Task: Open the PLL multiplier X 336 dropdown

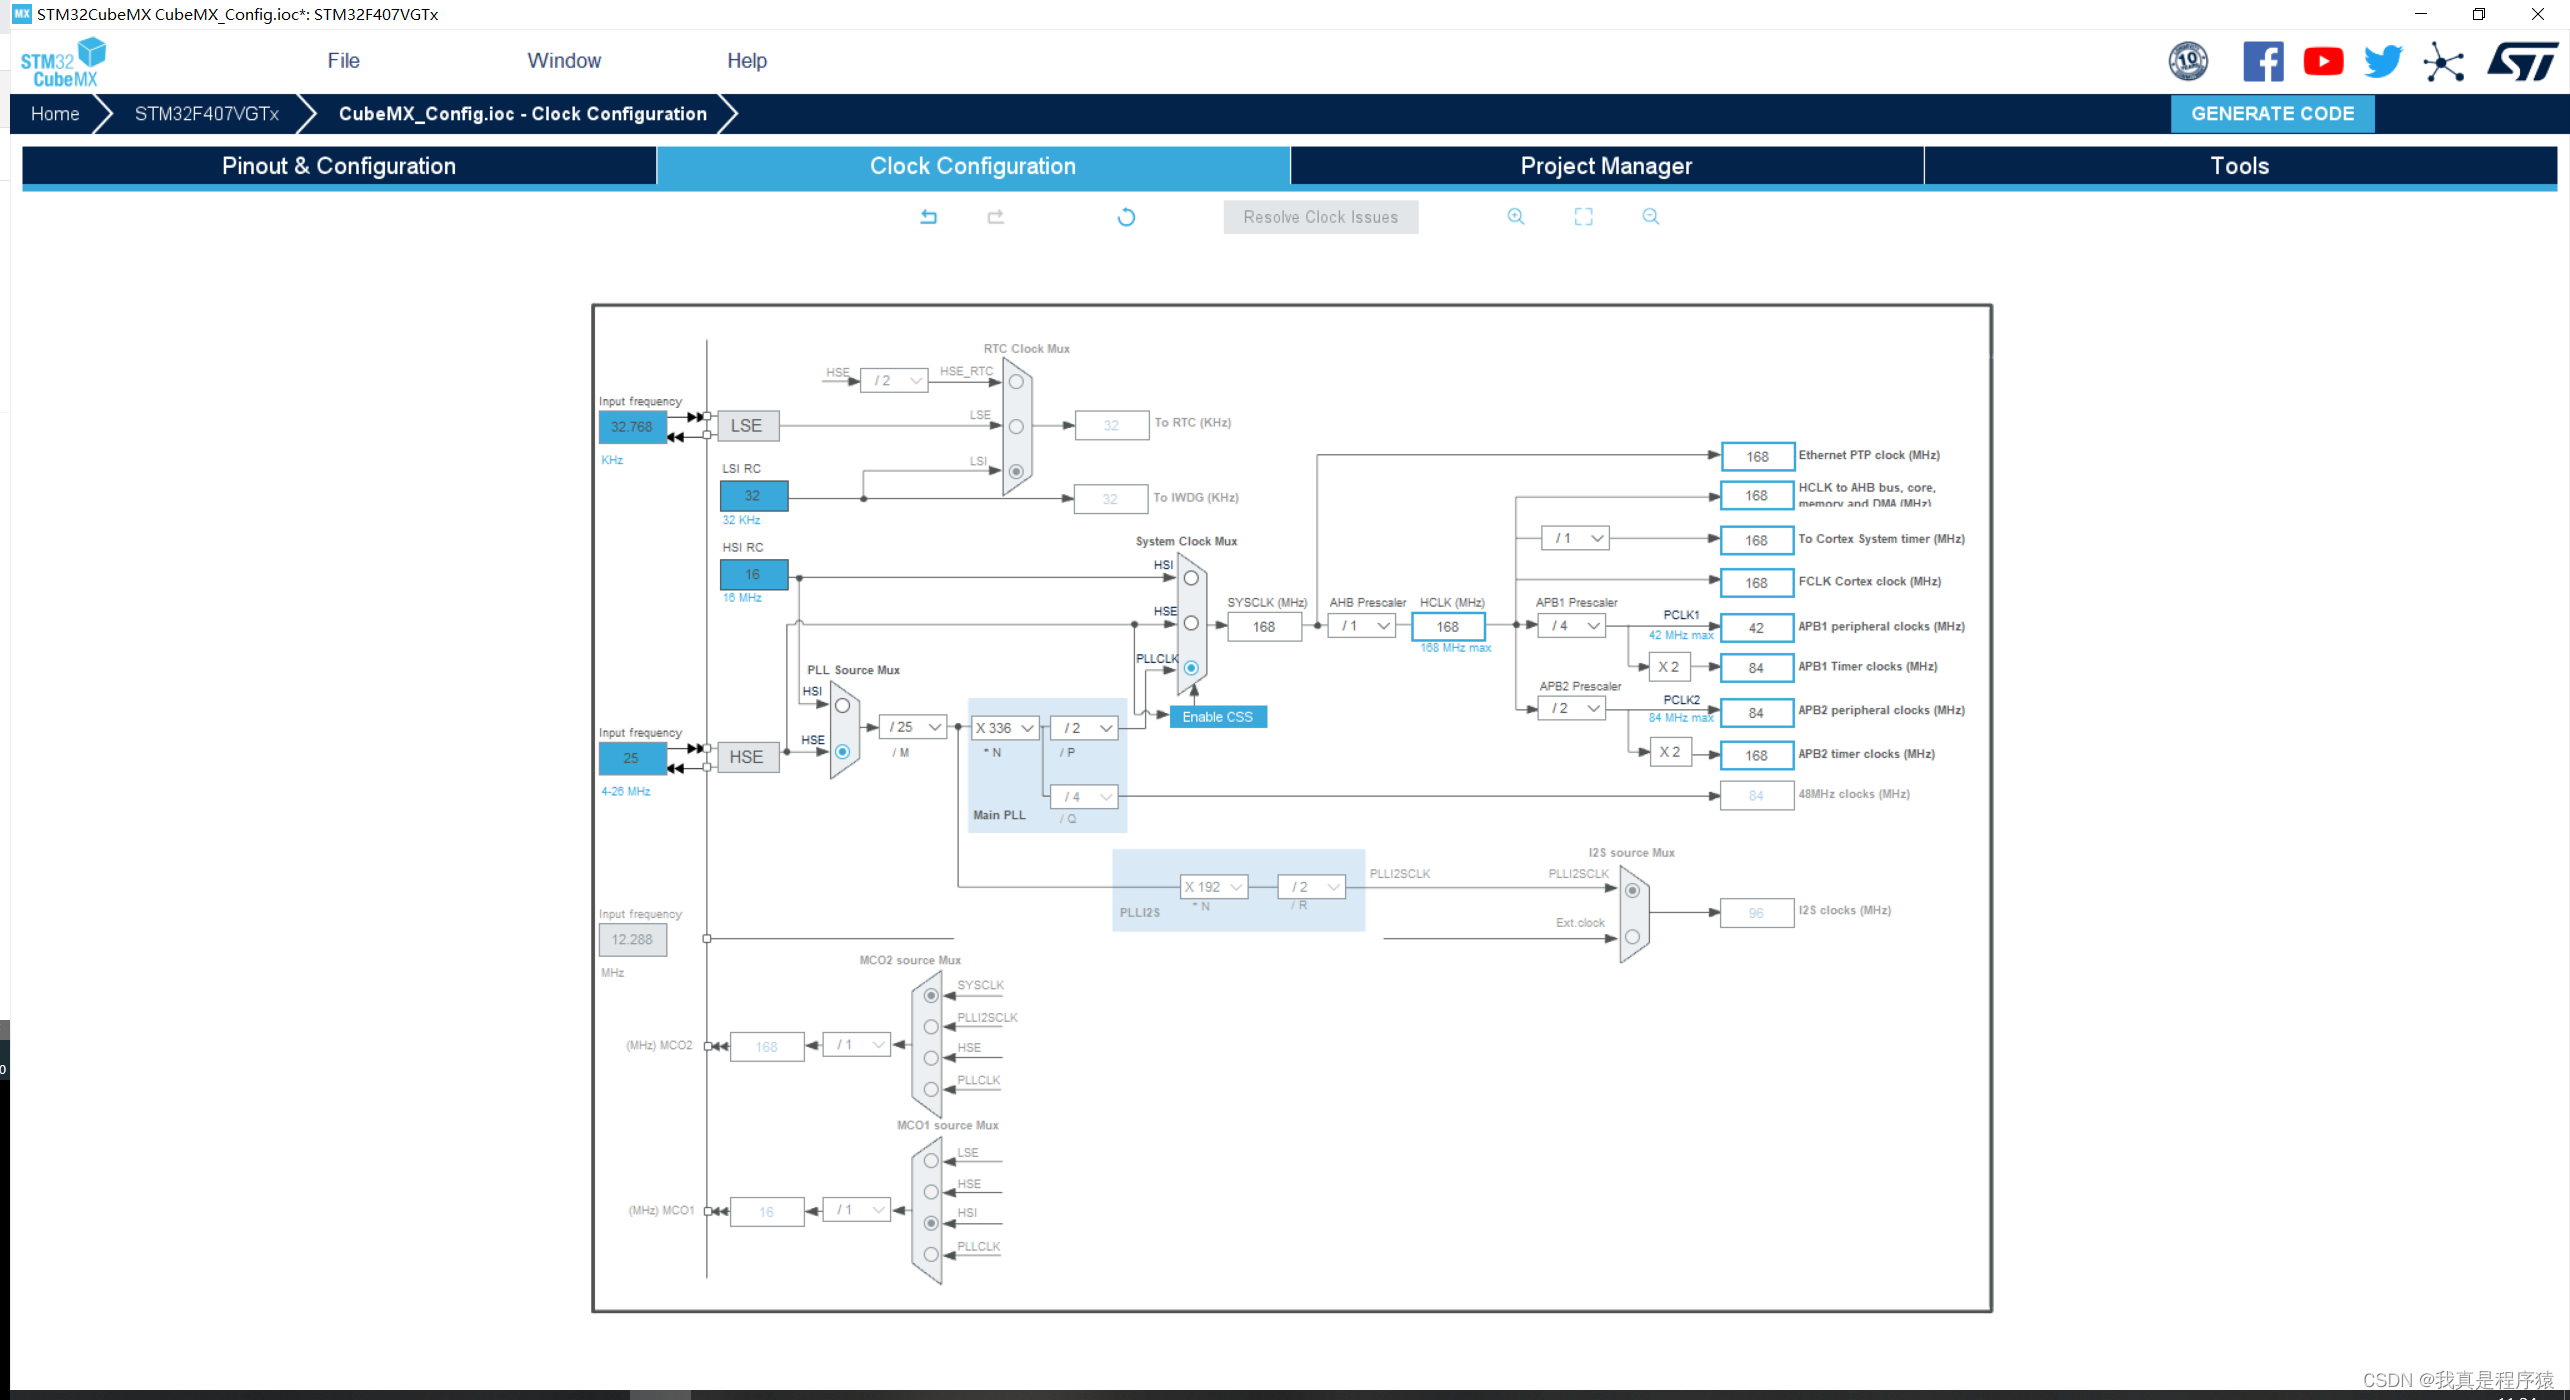Action: [1005, 728]
